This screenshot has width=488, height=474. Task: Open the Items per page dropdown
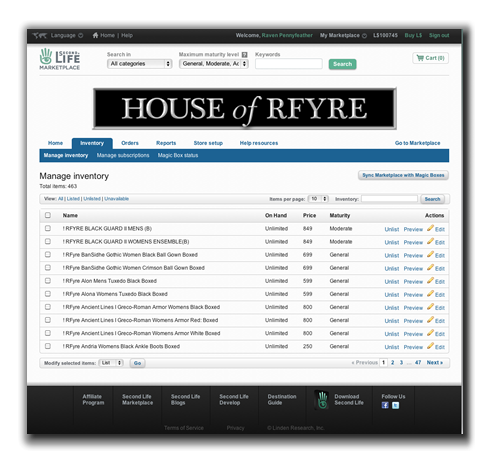[x=318, y=199]
